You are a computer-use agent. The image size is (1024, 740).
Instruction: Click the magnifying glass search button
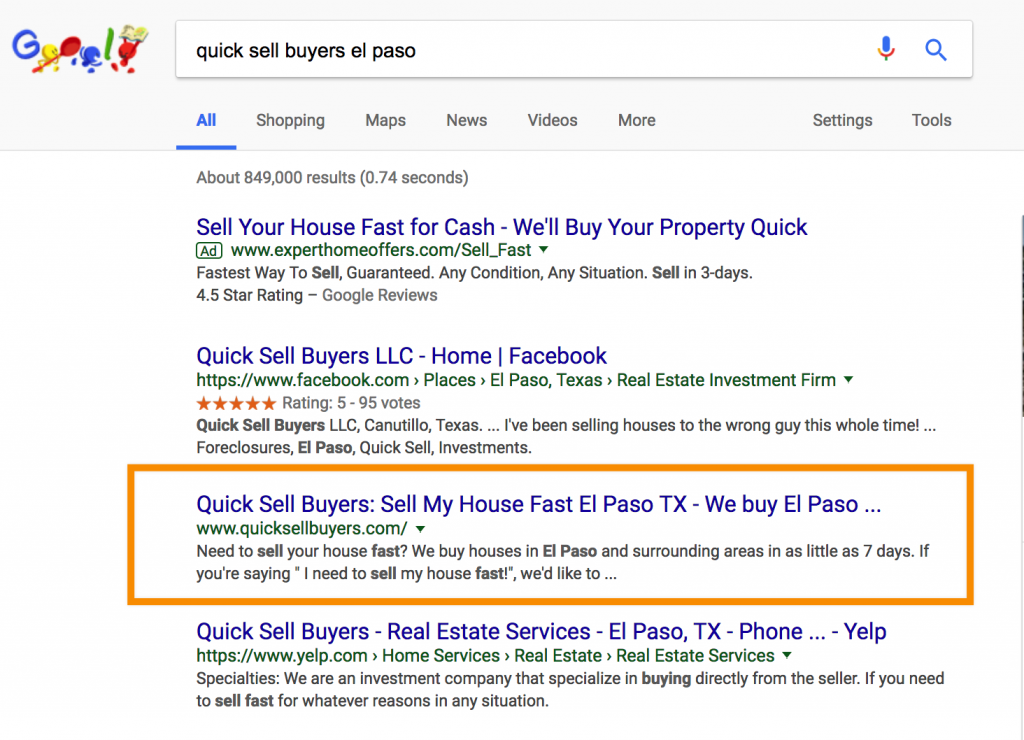(935, 50)
